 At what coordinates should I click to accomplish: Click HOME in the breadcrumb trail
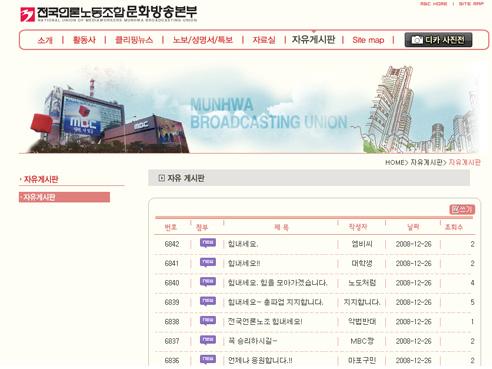(x=395, y=162)
